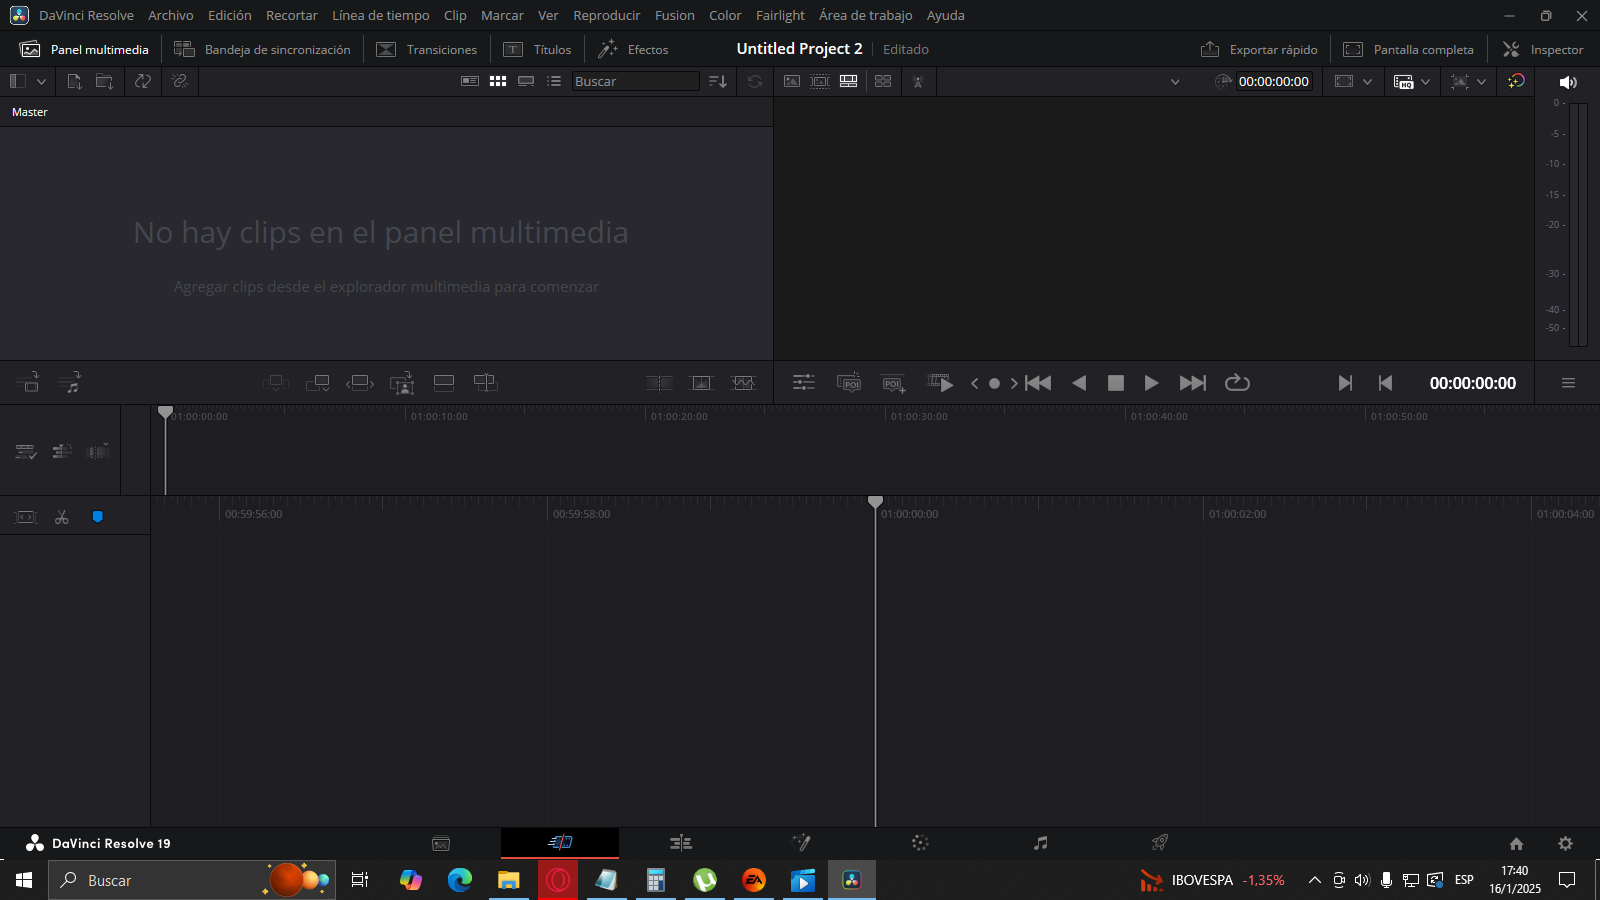This screenshot has height=900, width=1600.
Task: Click the split clip scissors icon
Action: tap(62, 517)
